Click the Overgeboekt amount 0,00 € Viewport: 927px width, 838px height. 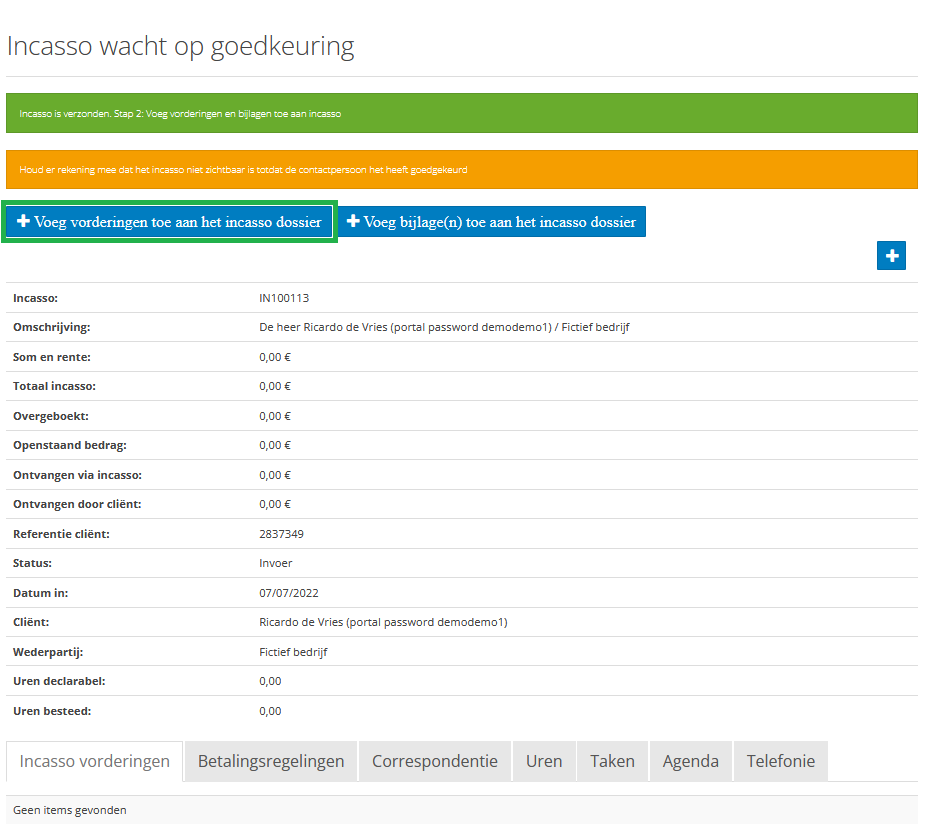[x=275, y=416]
